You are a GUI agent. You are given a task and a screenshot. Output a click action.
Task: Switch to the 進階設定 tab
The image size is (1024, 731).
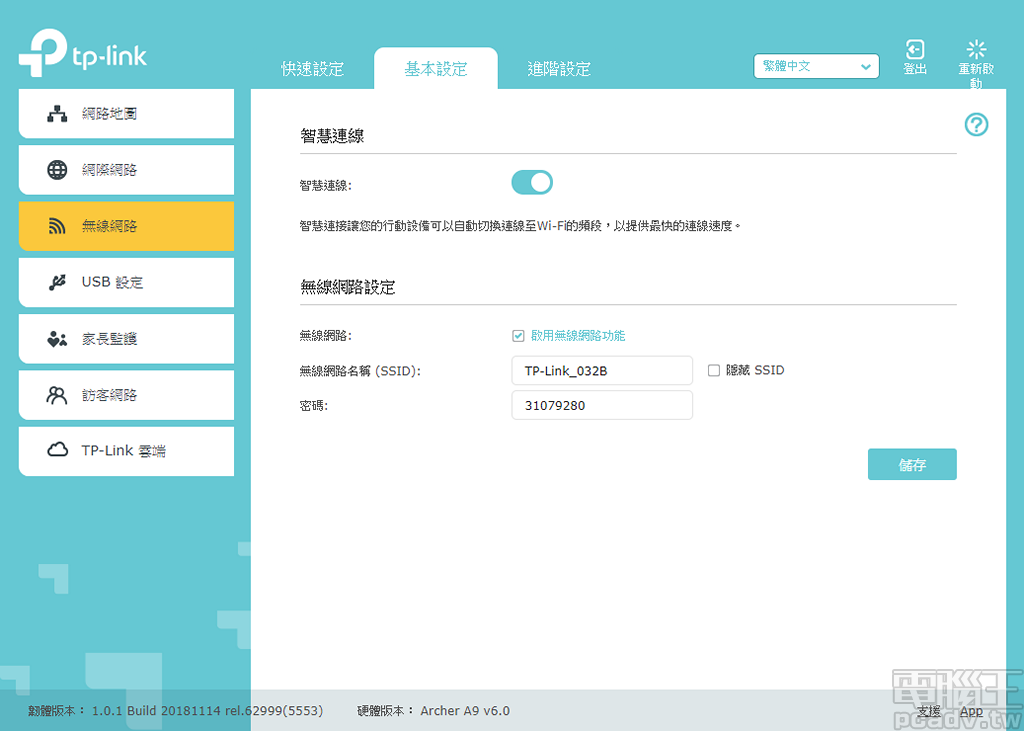[559, 69]
